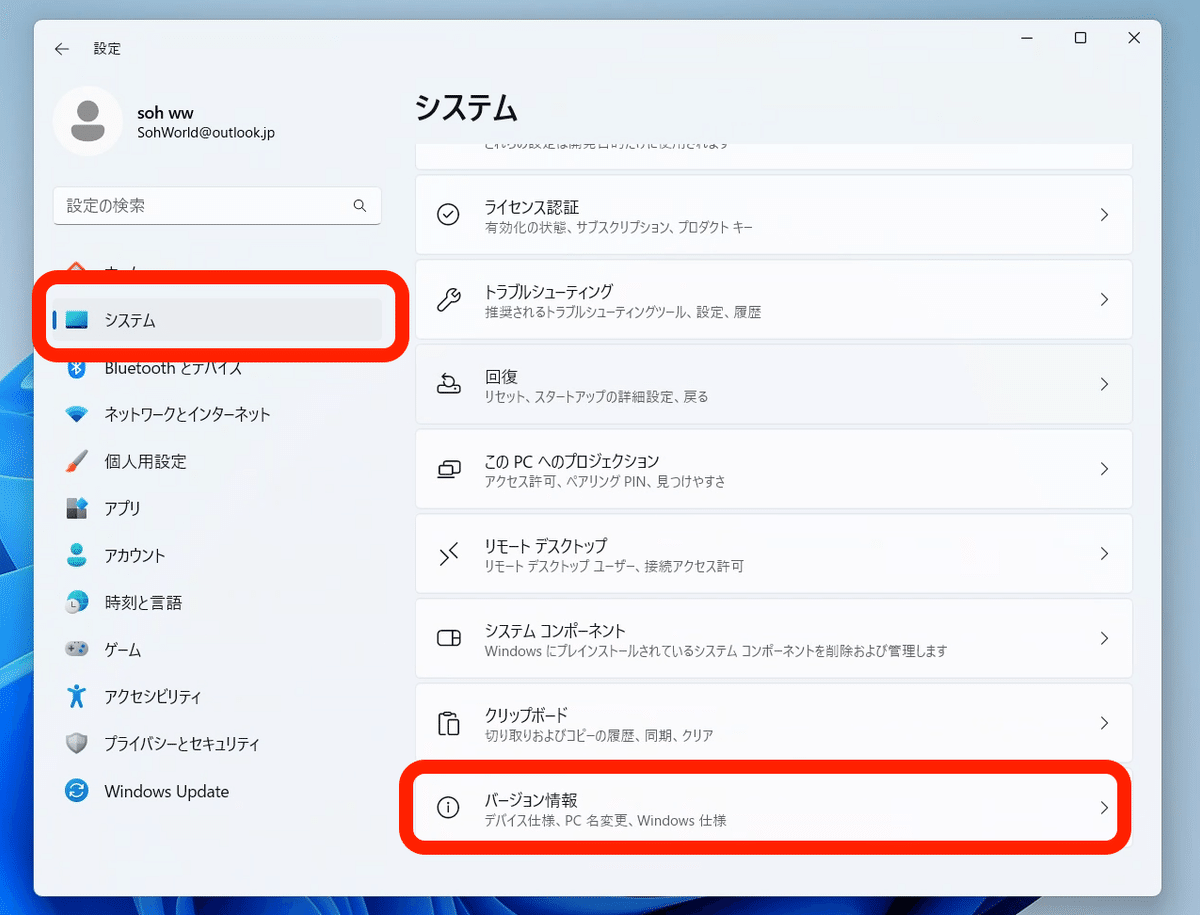Open リモート デスクトップ title text
Viewport: 1200px width, 915px height.
(545, 546)
